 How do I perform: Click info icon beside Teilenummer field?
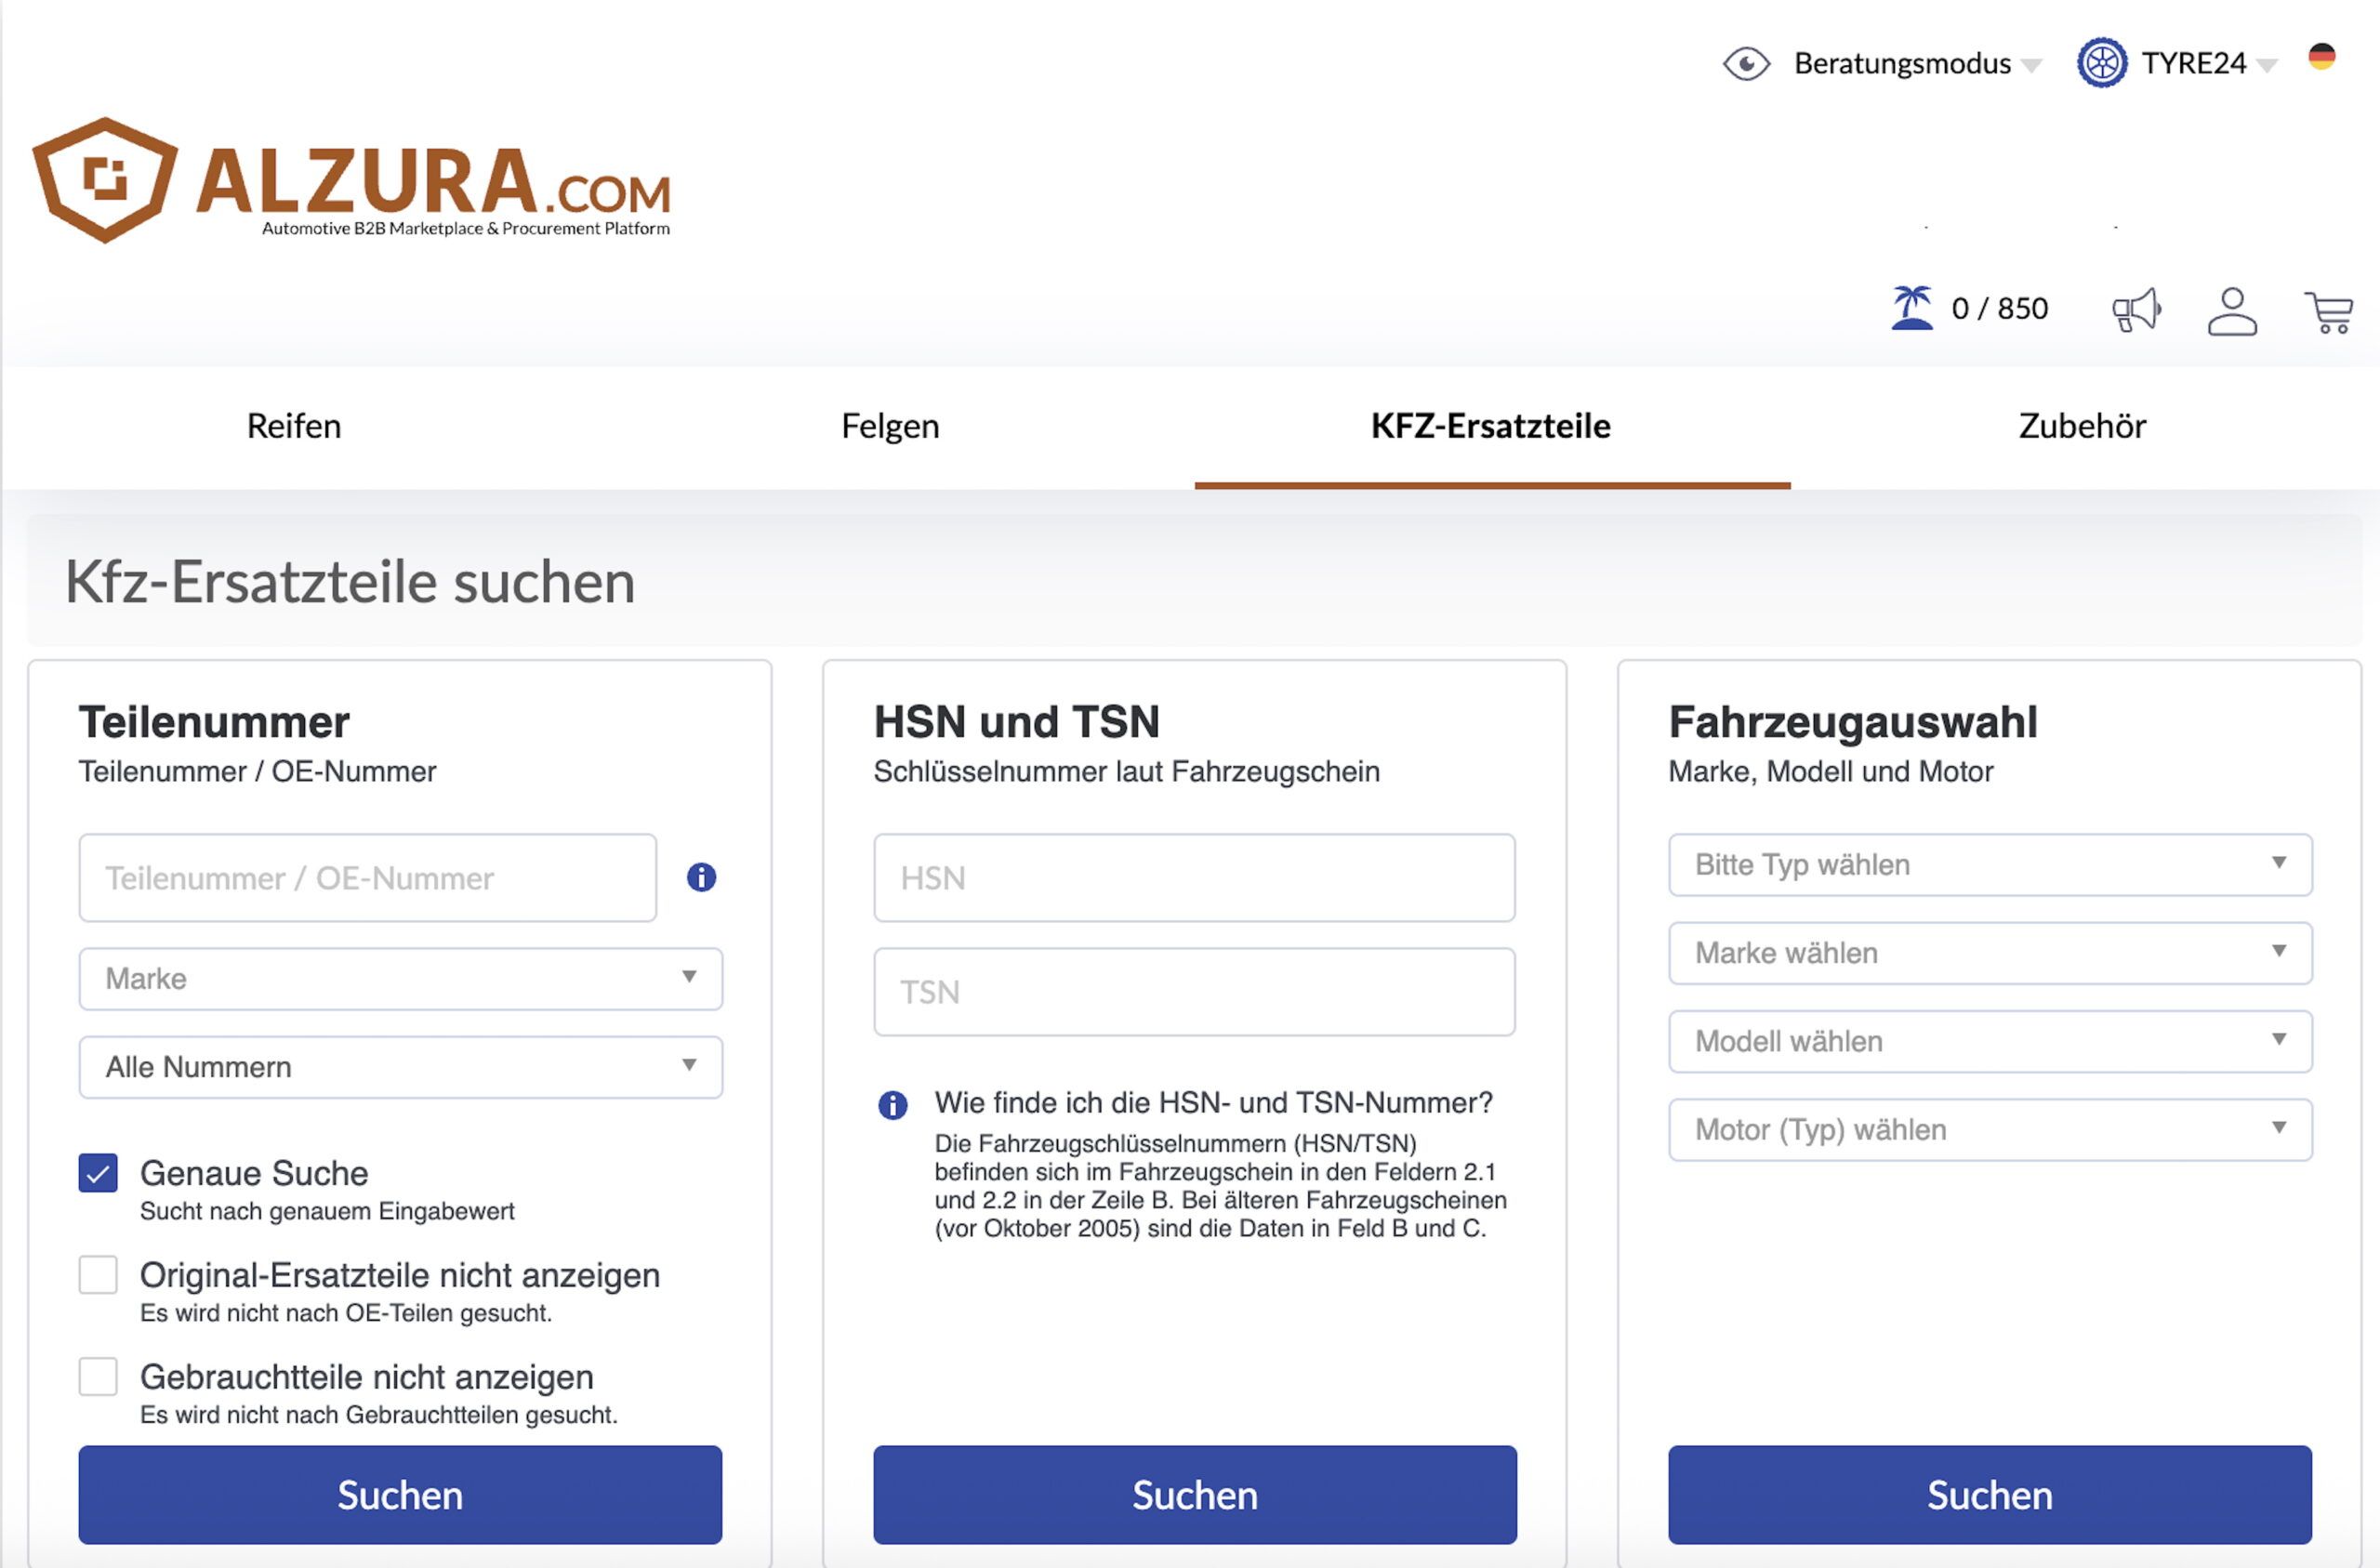pos(701,877)
